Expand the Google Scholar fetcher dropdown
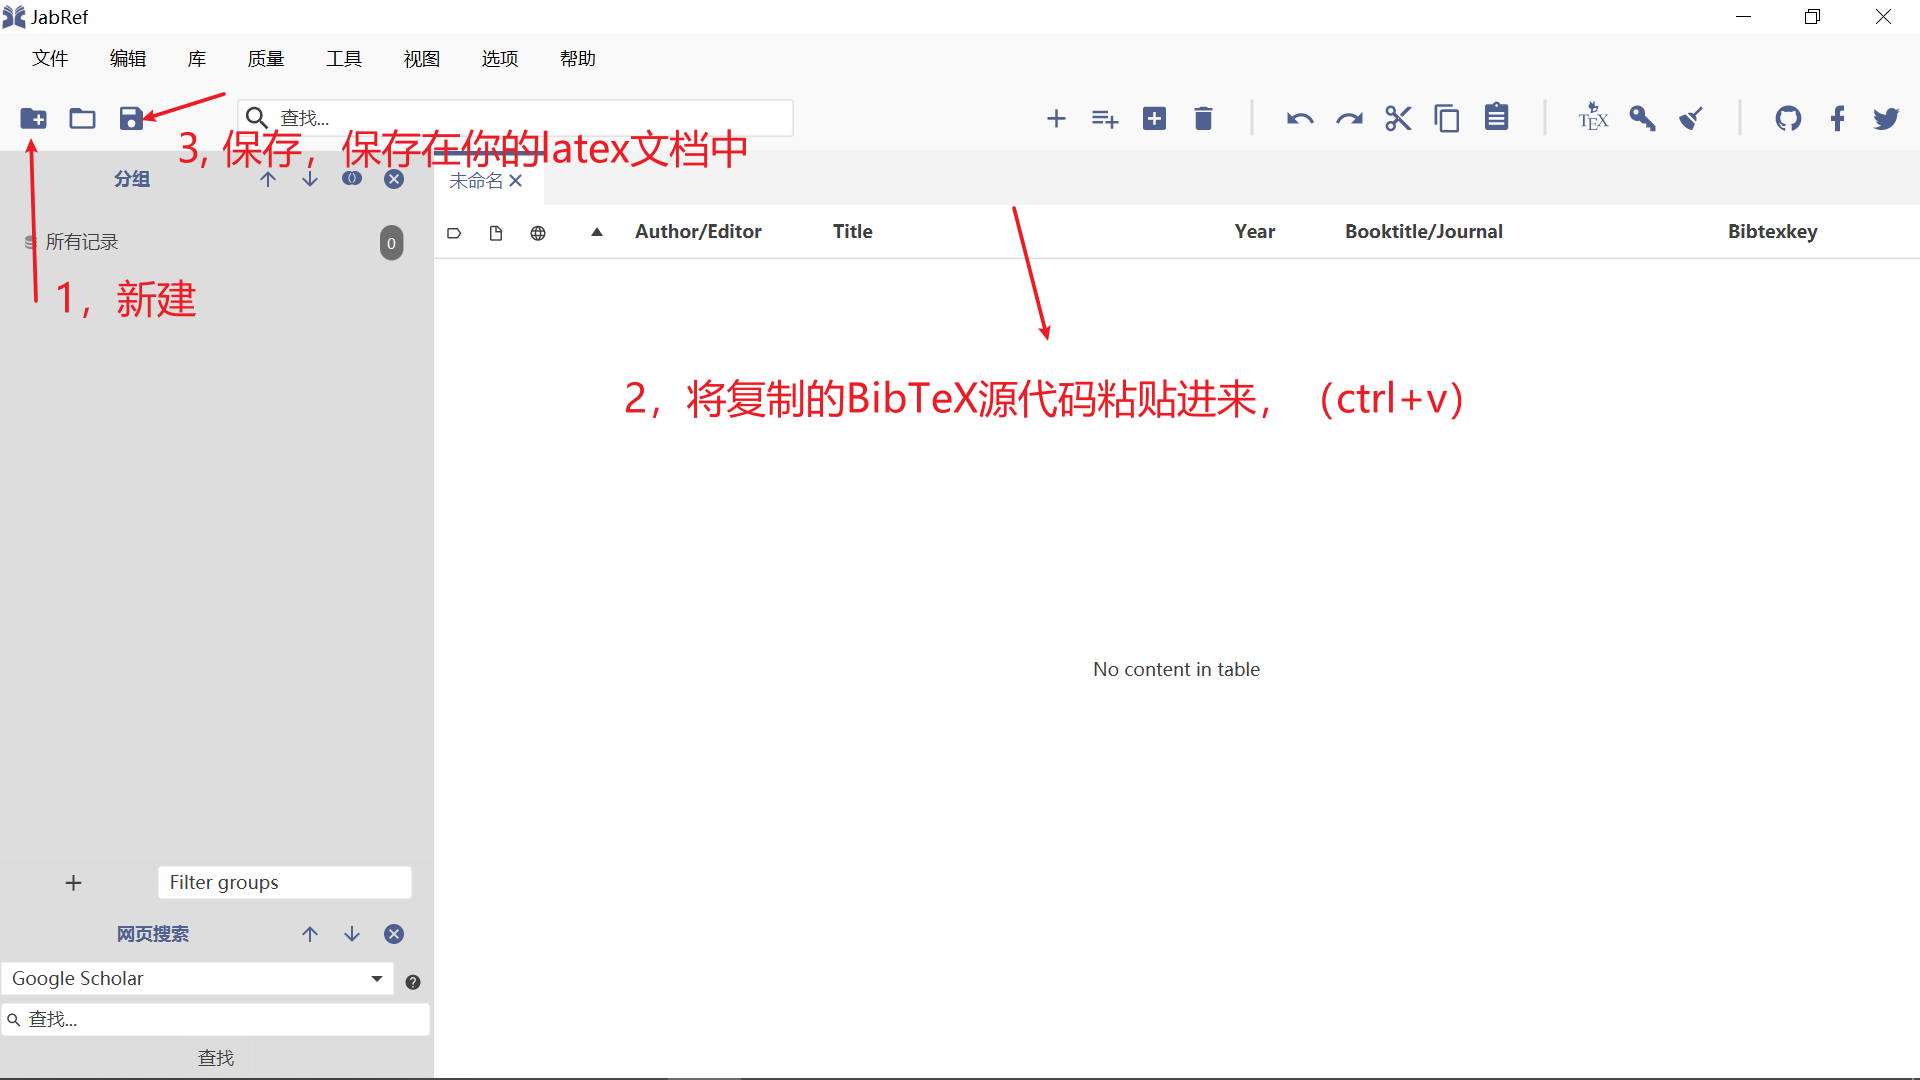 click(x=377, y=979)
